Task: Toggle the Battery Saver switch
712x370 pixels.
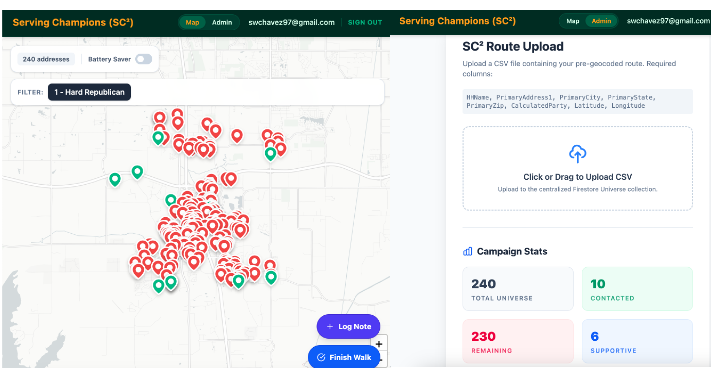Action: tap(143, 59)
